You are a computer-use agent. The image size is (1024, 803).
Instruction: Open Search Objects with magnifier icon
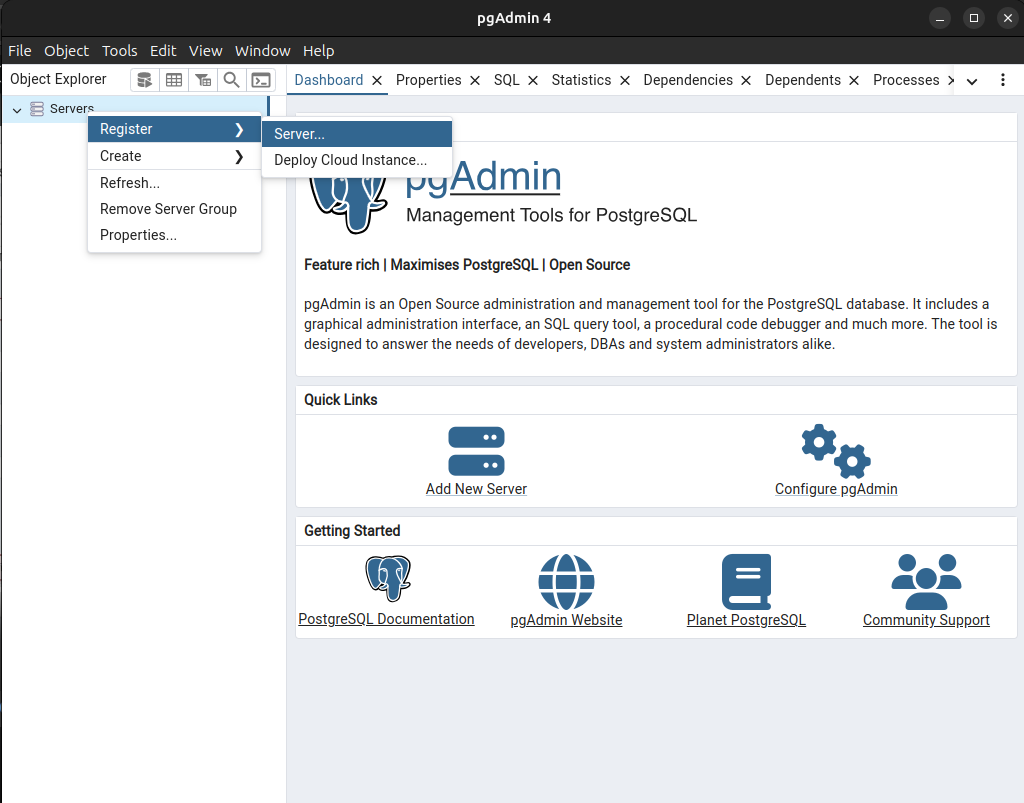231,80
